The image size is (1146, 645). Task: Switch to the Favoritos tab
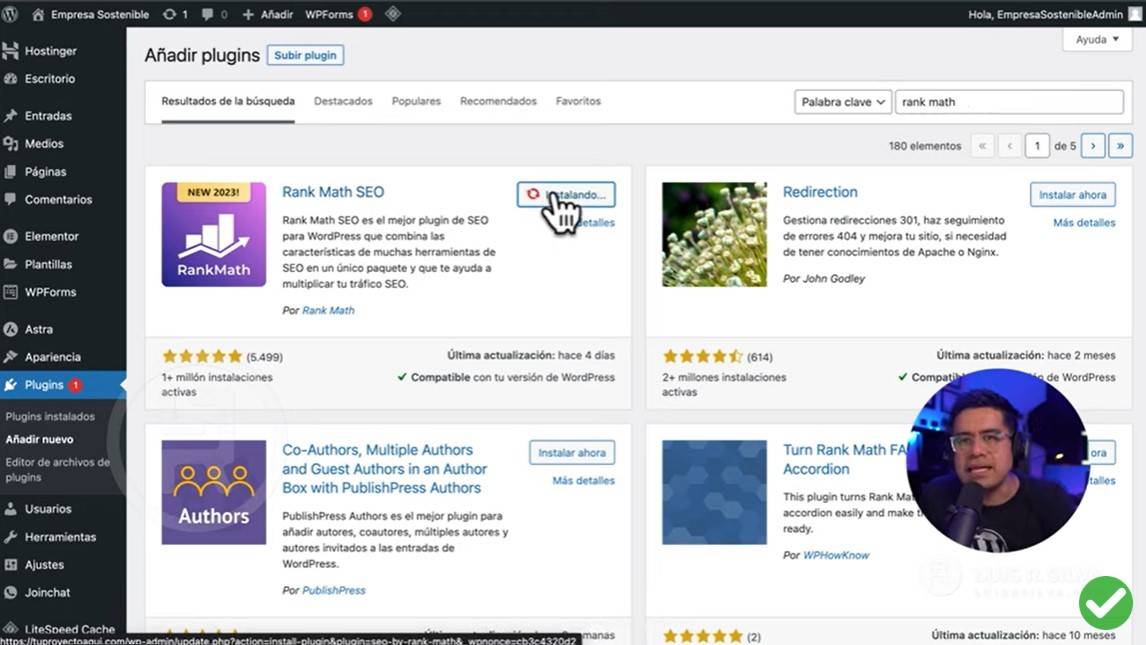pos(578,102)
